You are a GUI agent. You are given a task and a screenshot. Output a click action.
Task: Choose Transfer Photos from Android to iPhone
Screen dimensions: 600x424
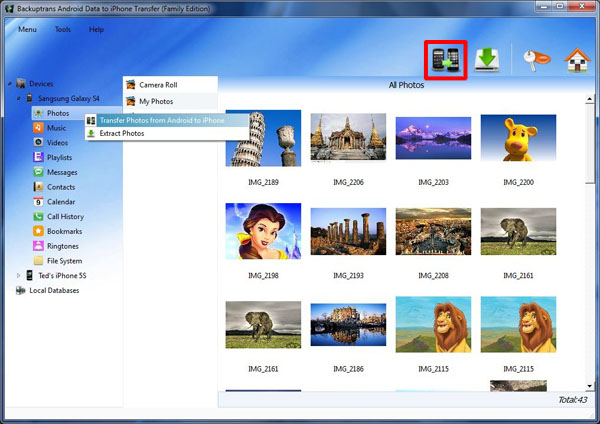(x=167, y=120)
